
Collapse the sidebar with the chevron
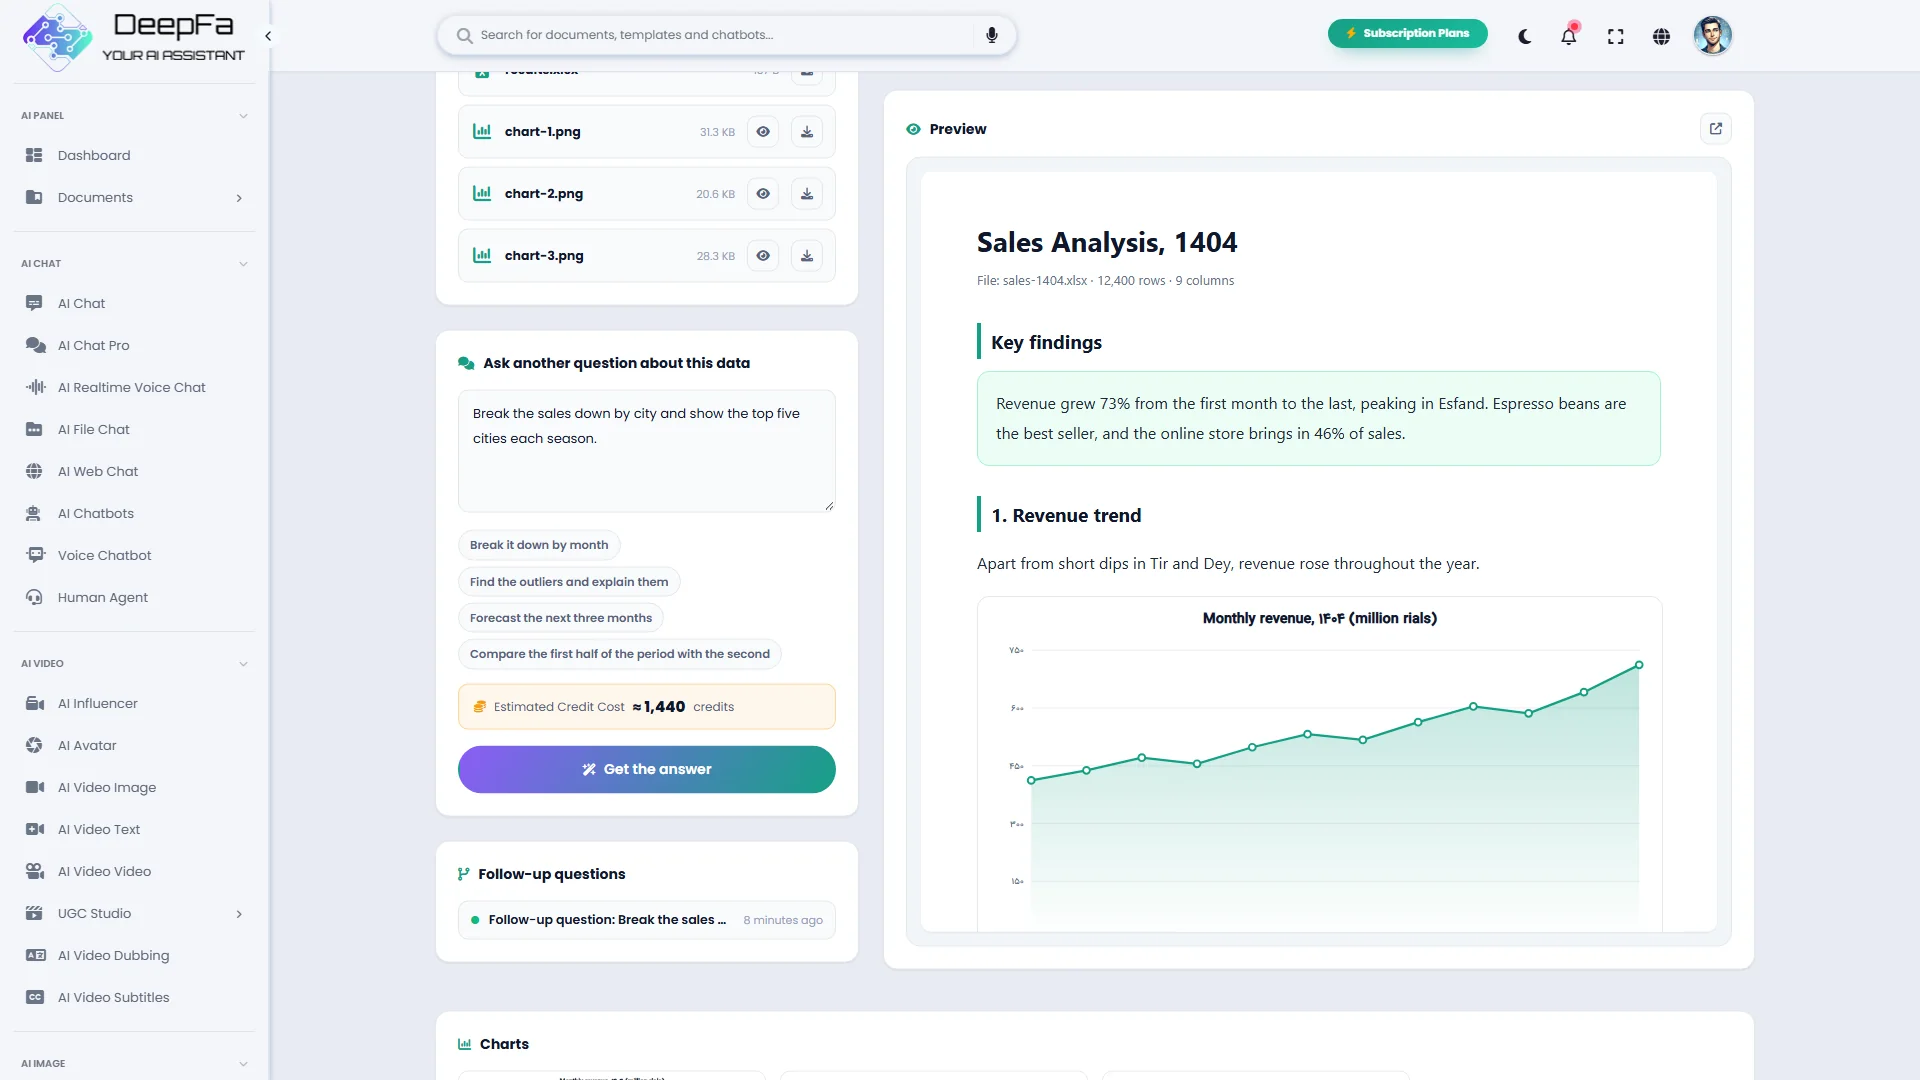268,36
